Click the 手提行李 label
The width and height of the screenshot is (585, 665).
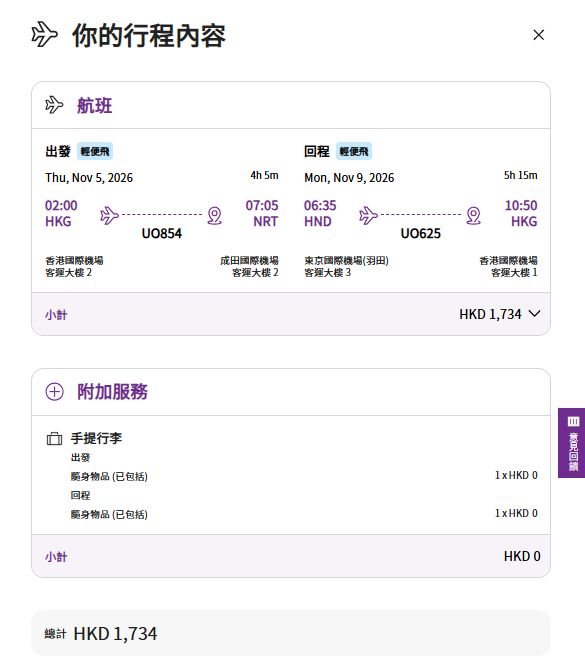click(96, 438)
